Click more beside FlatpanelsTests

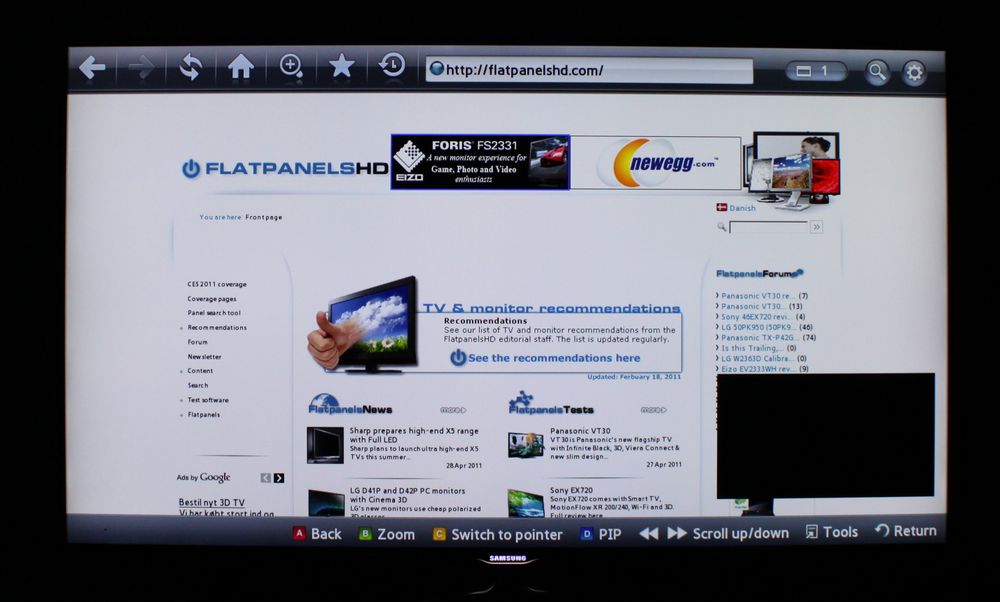pos(654,410)
